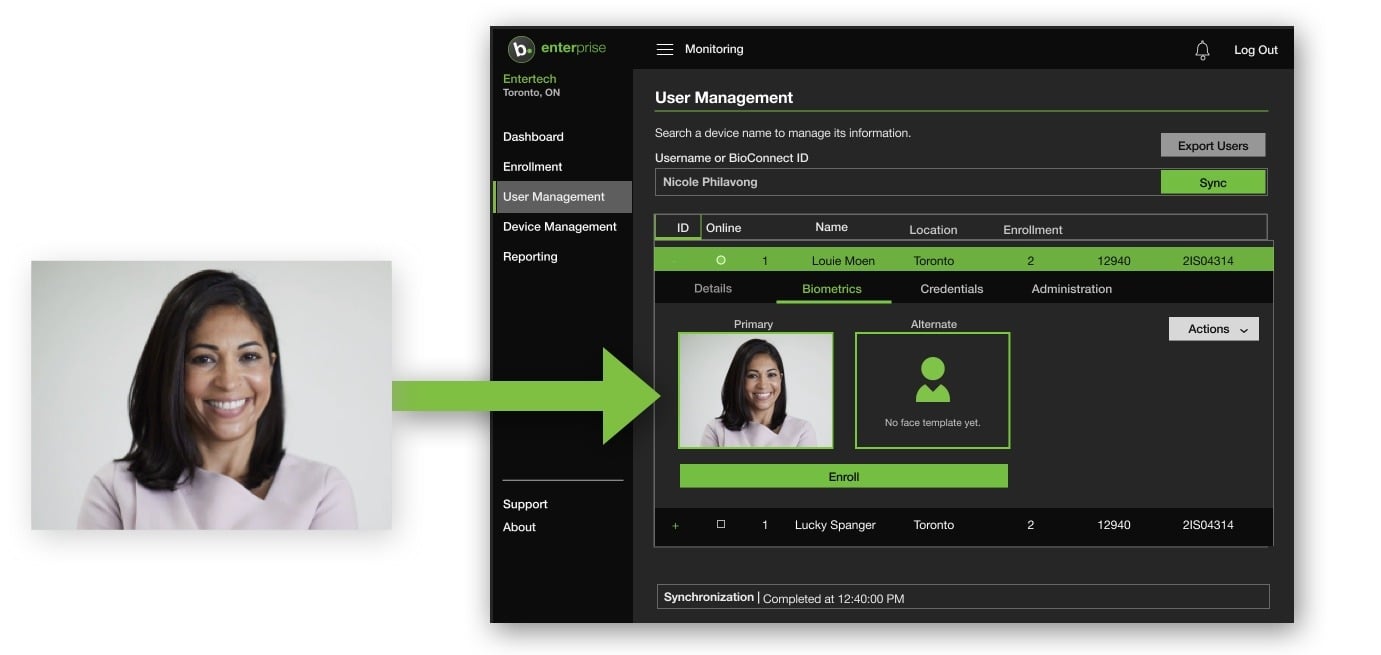Open the Actions dropdown

(1213, 328)
